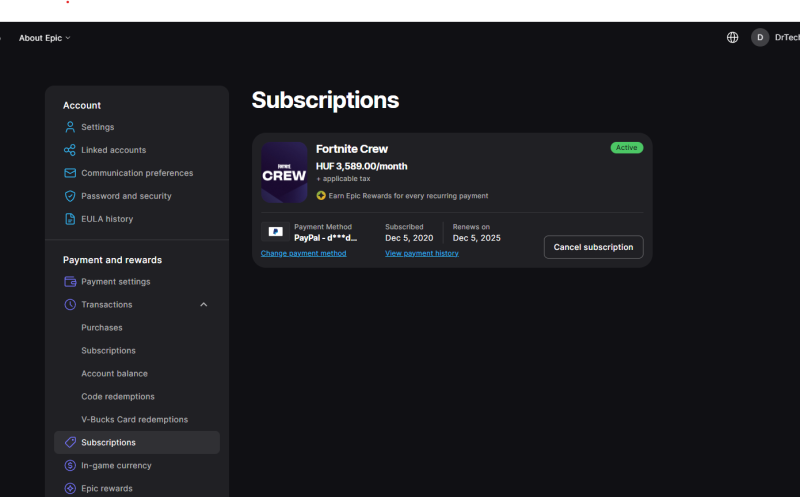This screenshot has width=800, height=497.
Task: Select Account balance in sidebar
Action: tap(114, 374)
